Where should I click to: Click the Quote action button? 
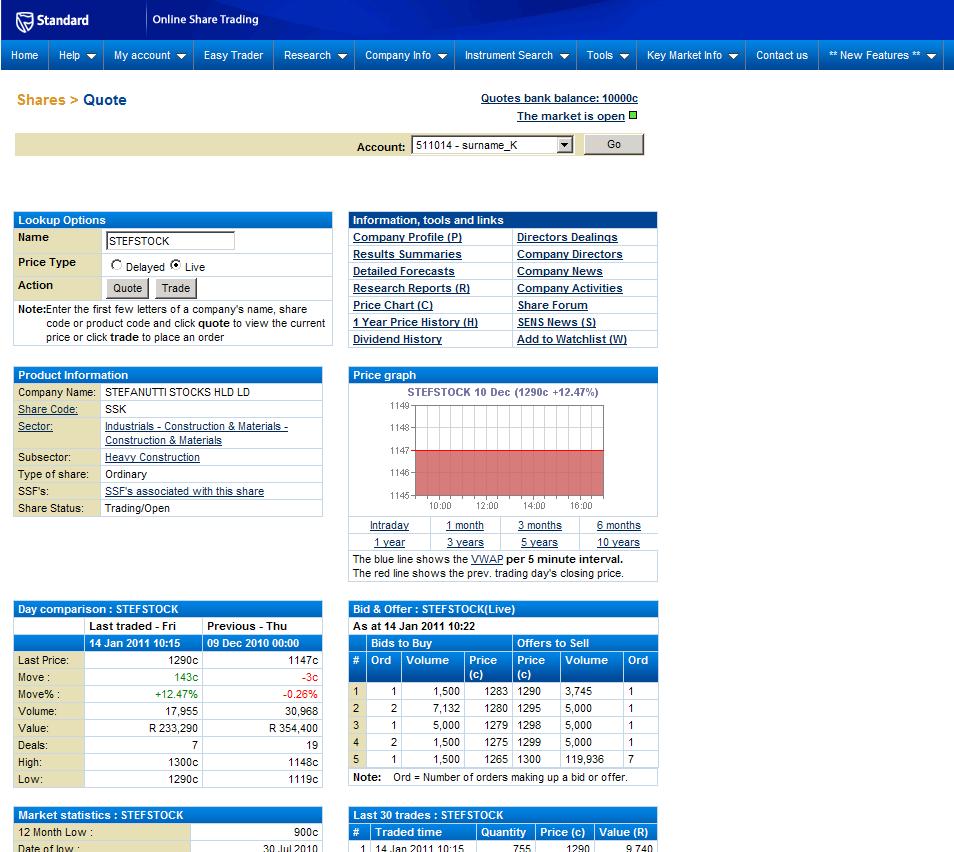(127, 288)
